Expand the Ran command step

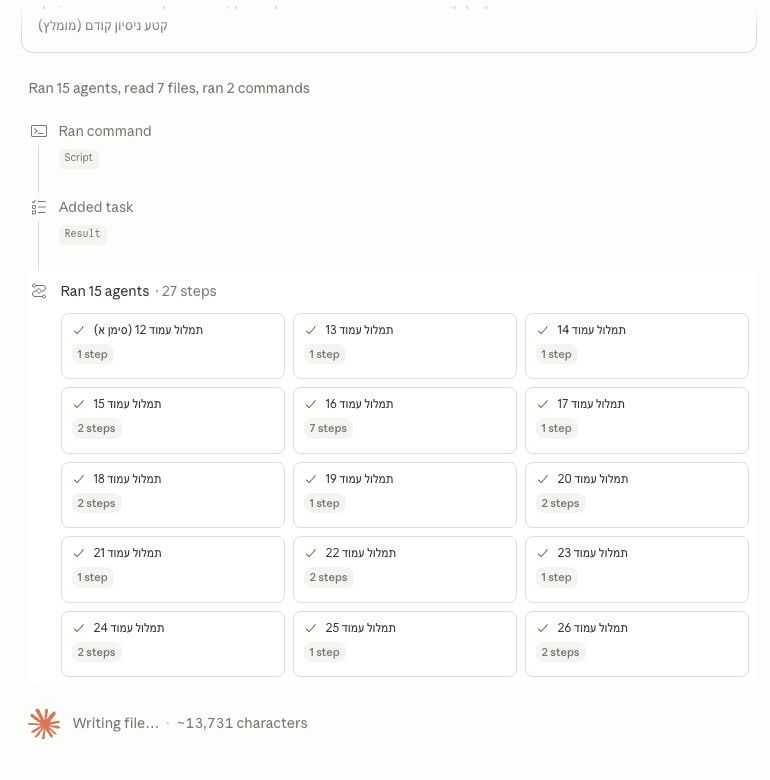click(x=105, y=131)
